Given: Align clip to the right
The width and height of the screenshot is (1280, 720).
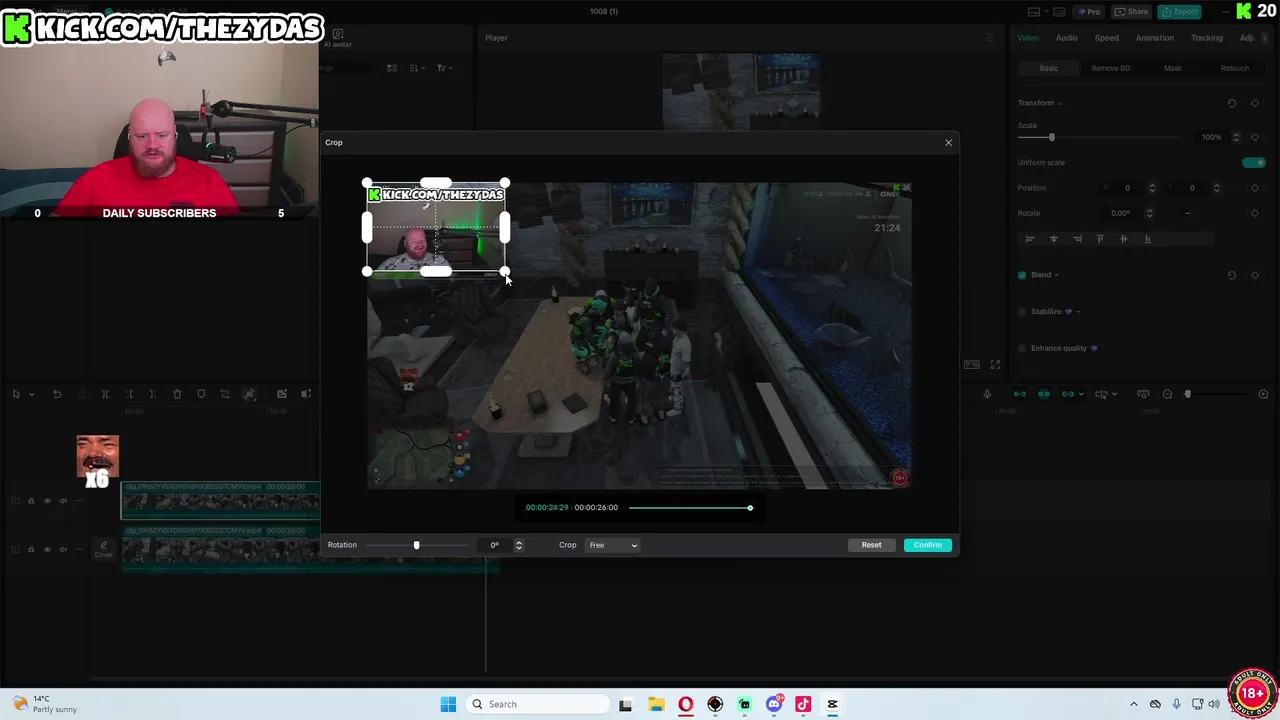Looking at the screenshot, I should [x=1077, y=239].
